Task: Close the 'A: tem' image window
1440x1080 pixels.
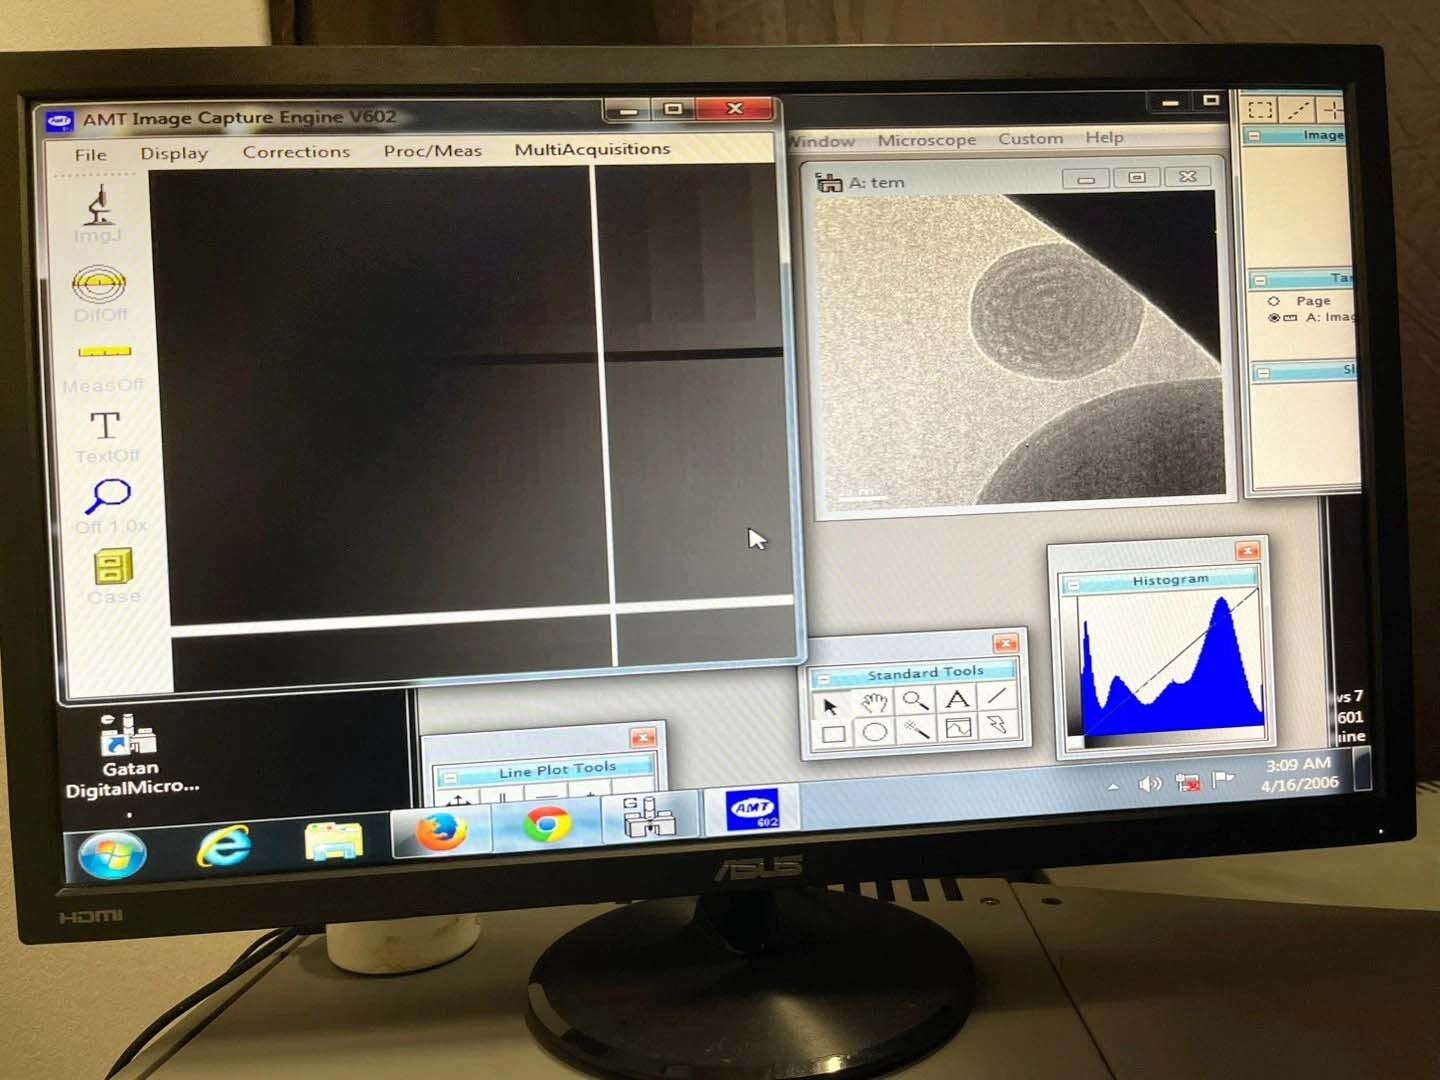Action: click(x=1187, y=176)
